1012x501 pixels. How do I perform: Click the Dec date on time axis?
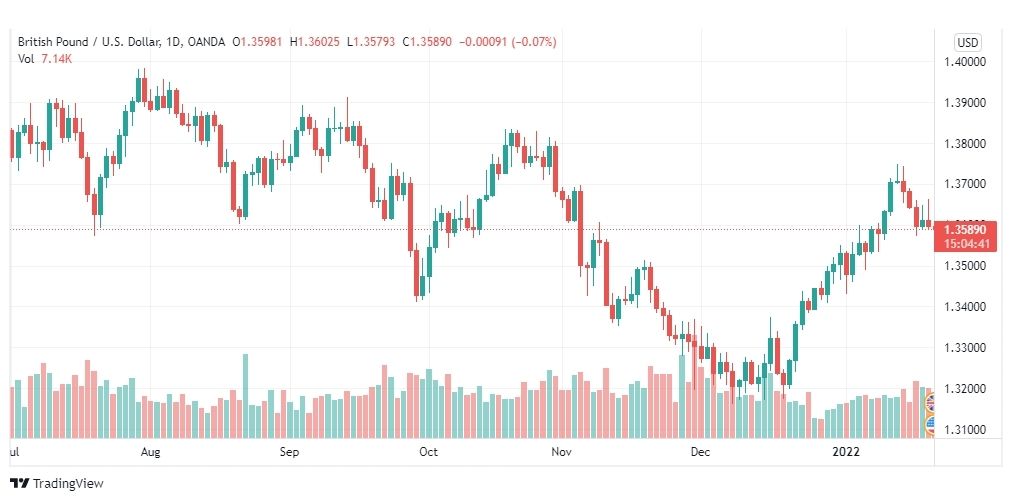[x=700, y=452]
